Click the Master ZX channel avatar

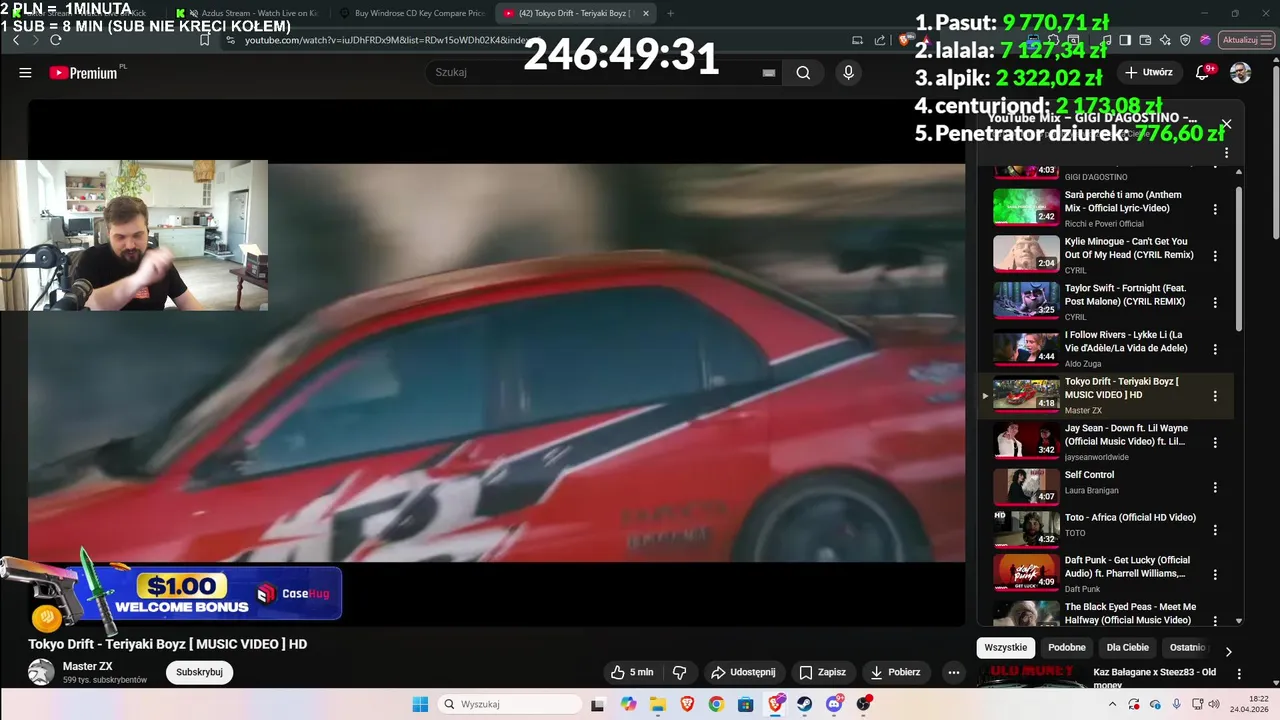pyautogui.click(x=41, y=672)
